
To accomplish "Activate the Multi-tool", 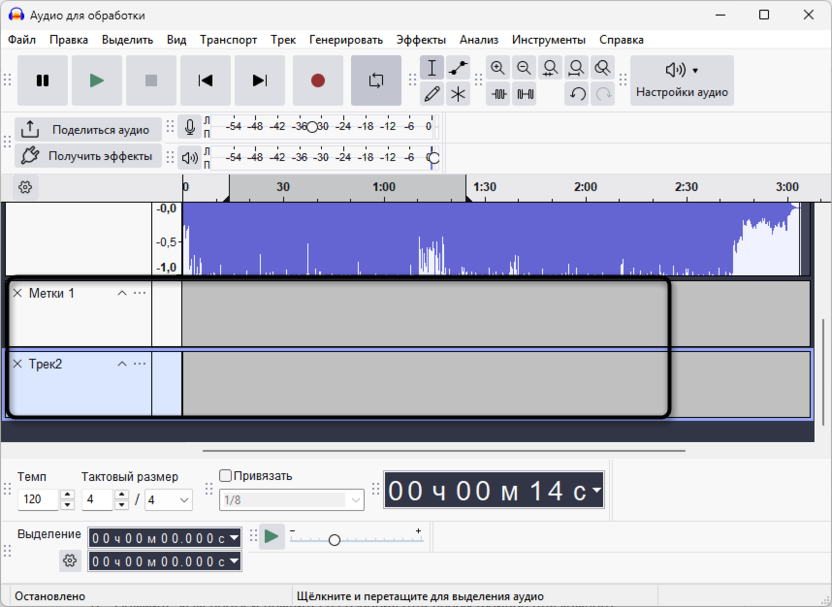I will point(457,92).
